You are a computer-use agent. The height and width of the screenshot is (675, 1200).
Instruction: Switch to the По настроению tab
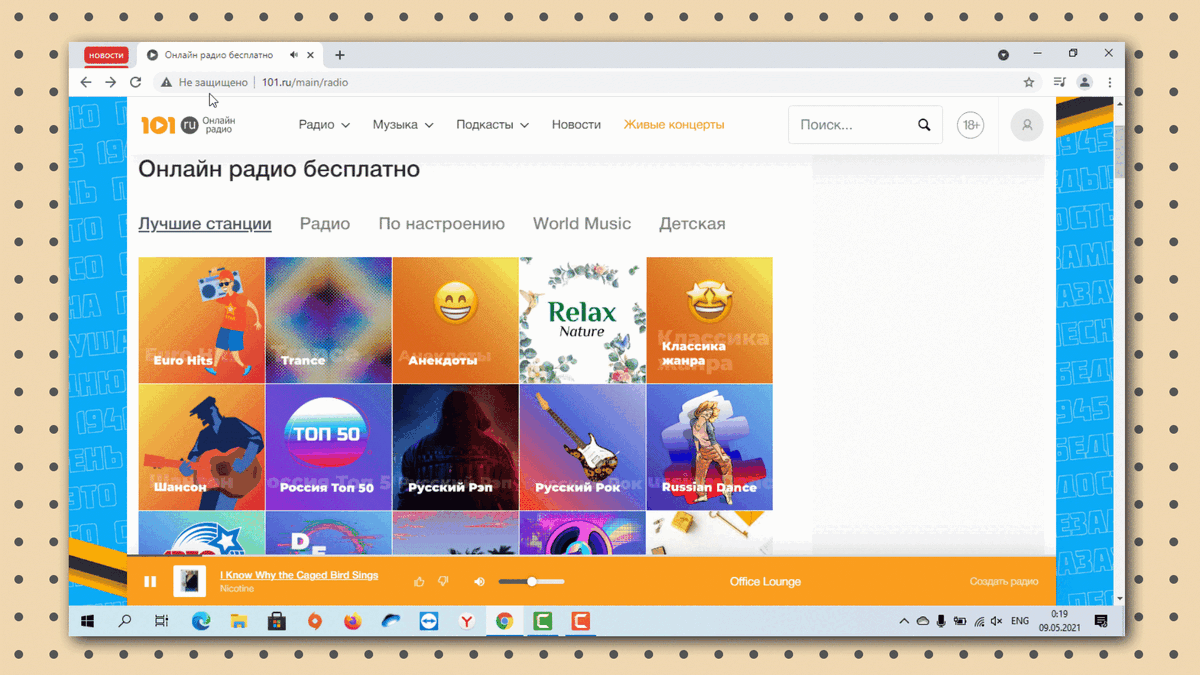[441, 224]
